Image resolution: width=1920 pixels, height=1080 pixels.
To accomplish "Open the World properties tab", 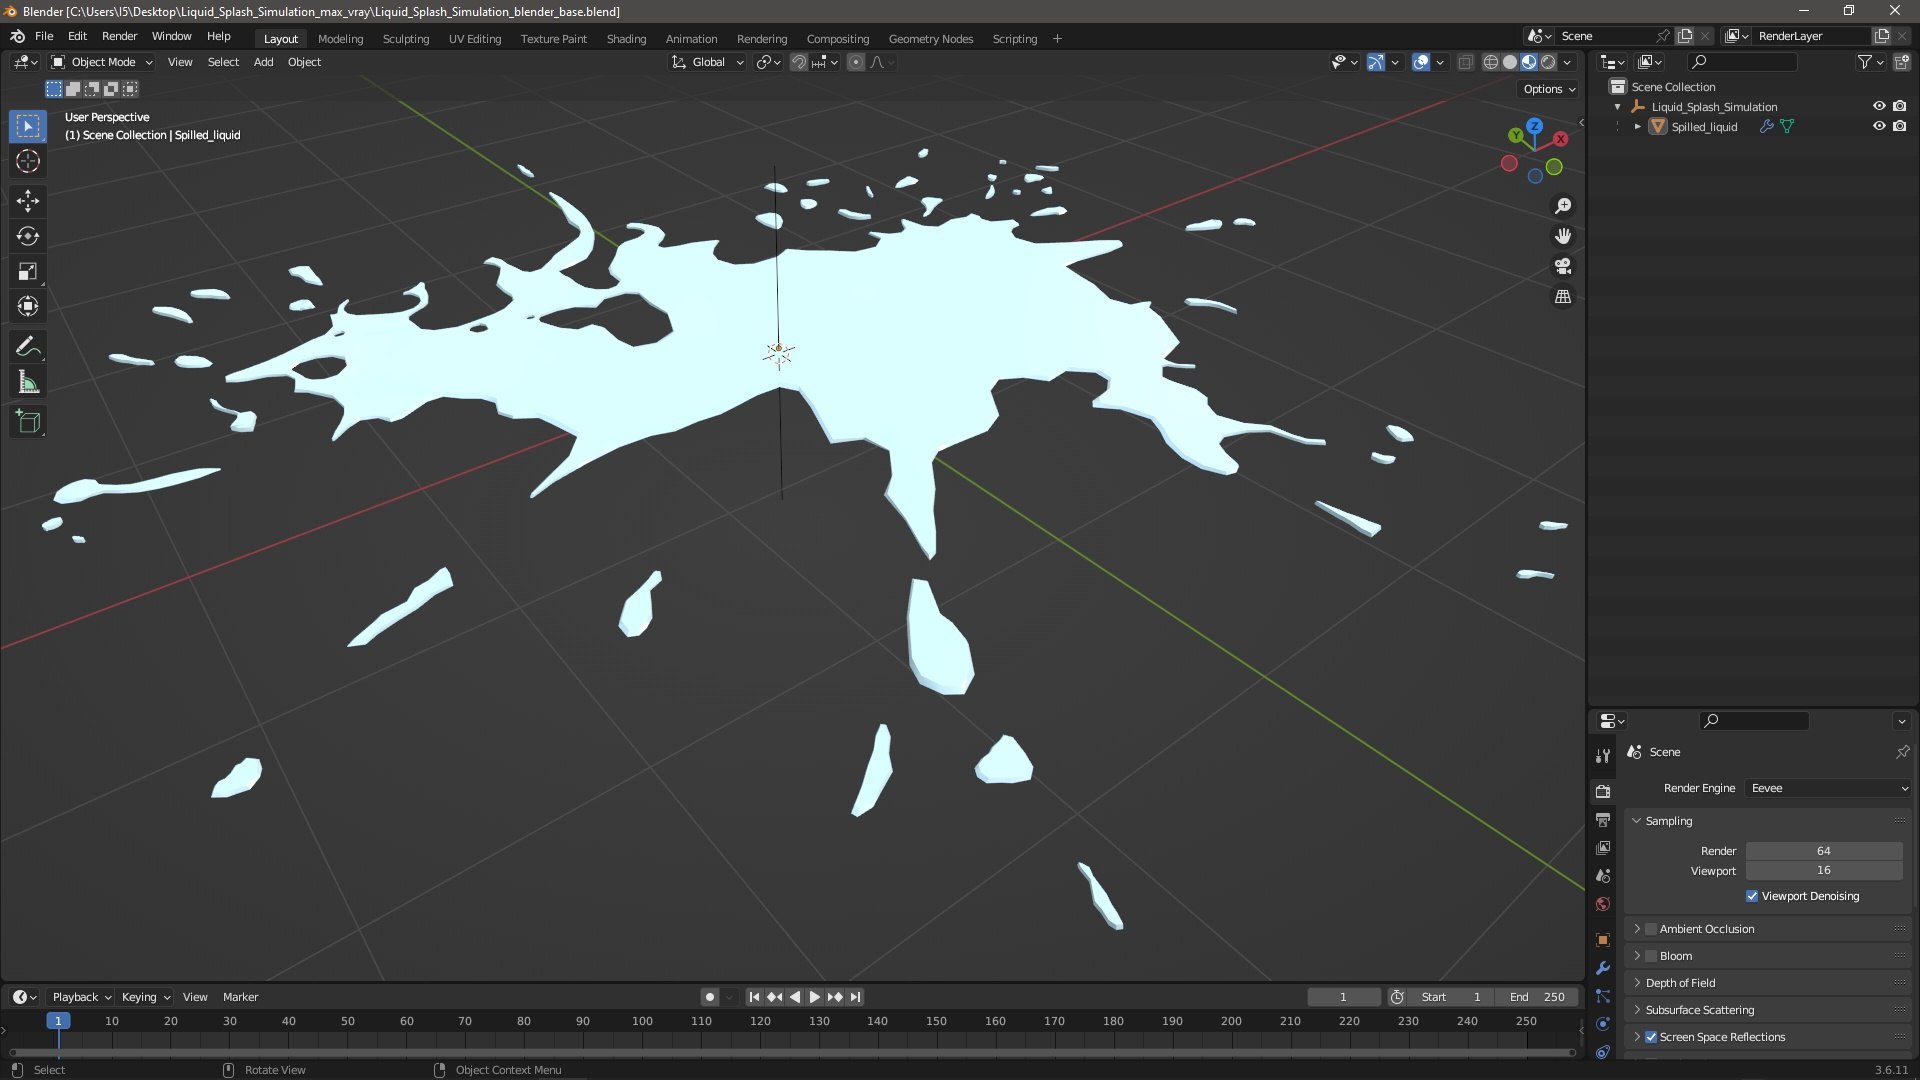I will pos(1603,904).
